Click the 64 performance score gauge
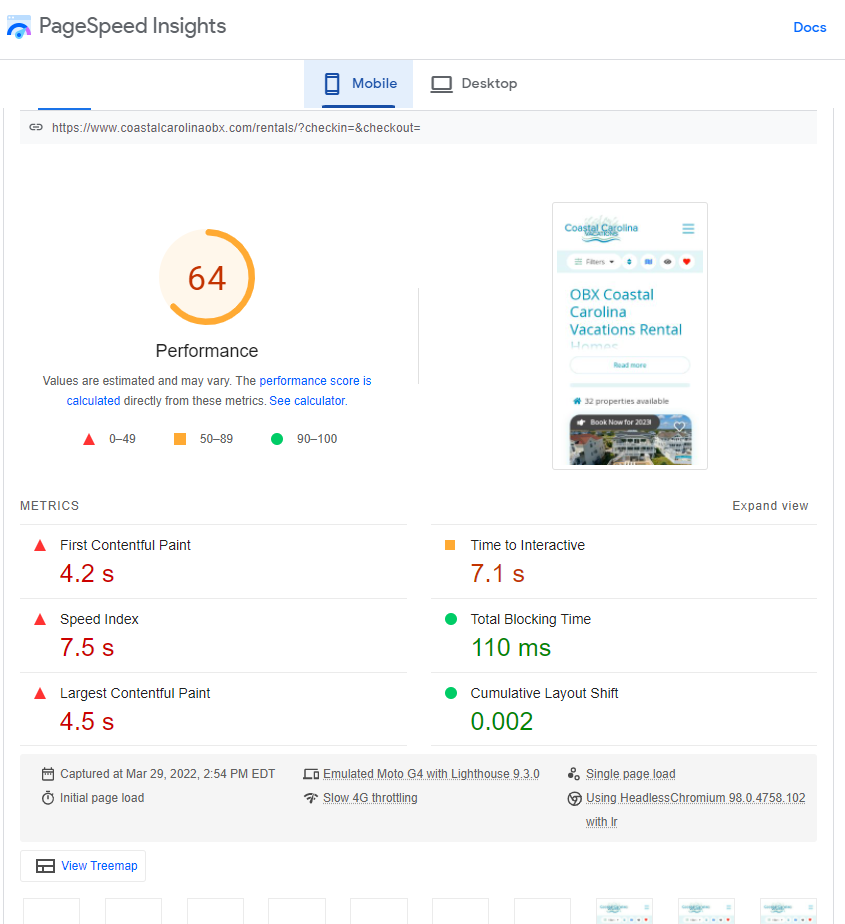Screen dimensions: 845x924 207,277
